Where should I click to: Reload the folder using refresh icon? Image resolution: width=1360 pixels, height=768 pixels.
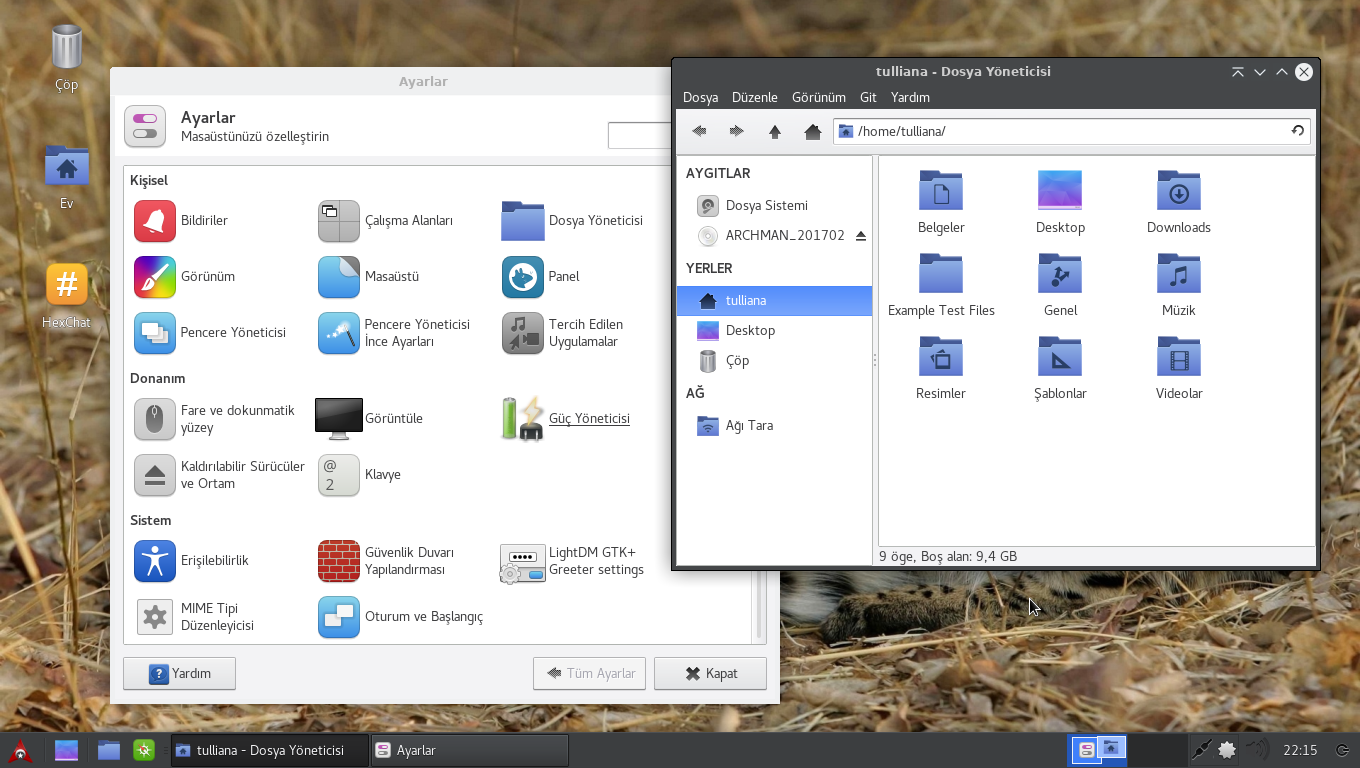coord(1297,131)
